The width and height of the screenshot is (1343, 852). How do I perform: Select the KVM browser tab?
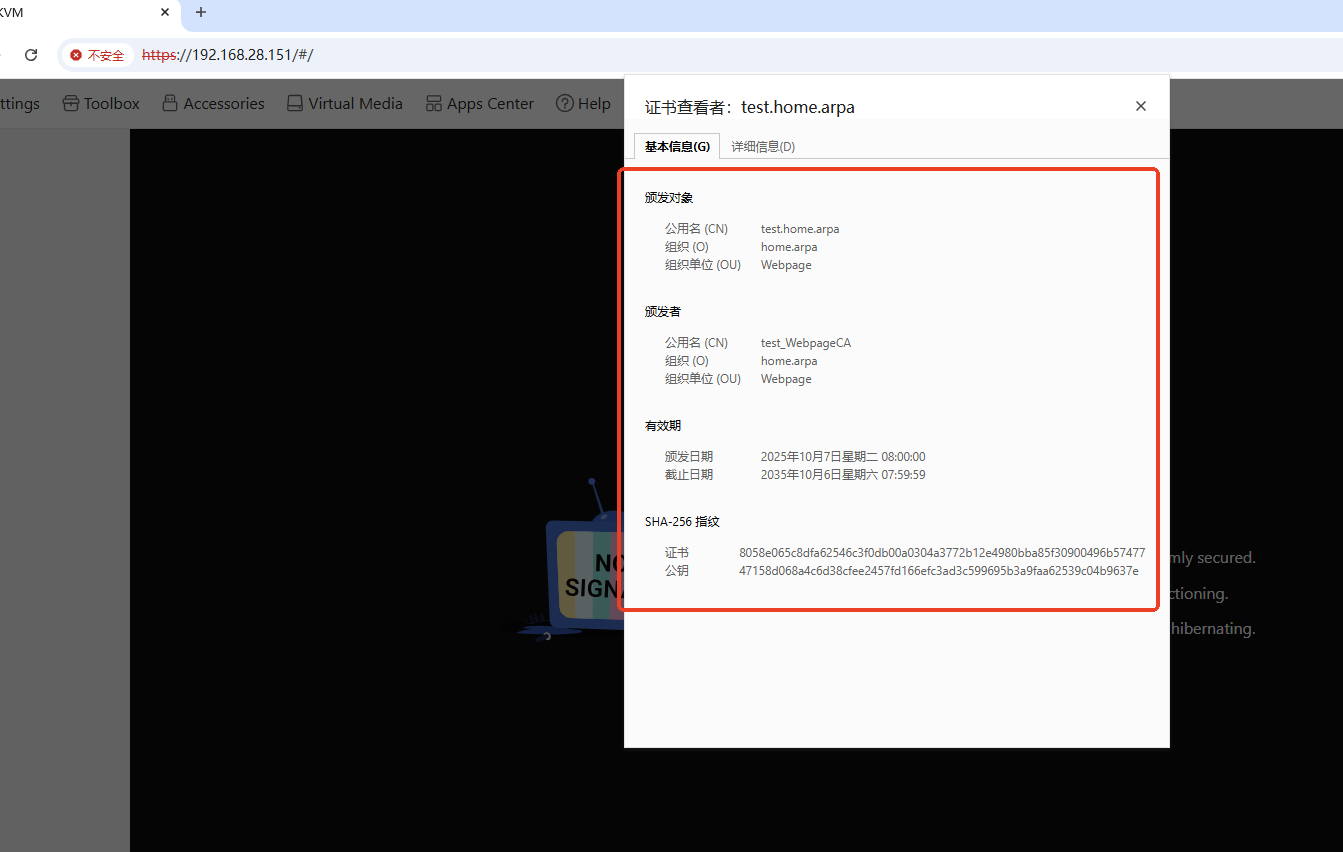60,12
